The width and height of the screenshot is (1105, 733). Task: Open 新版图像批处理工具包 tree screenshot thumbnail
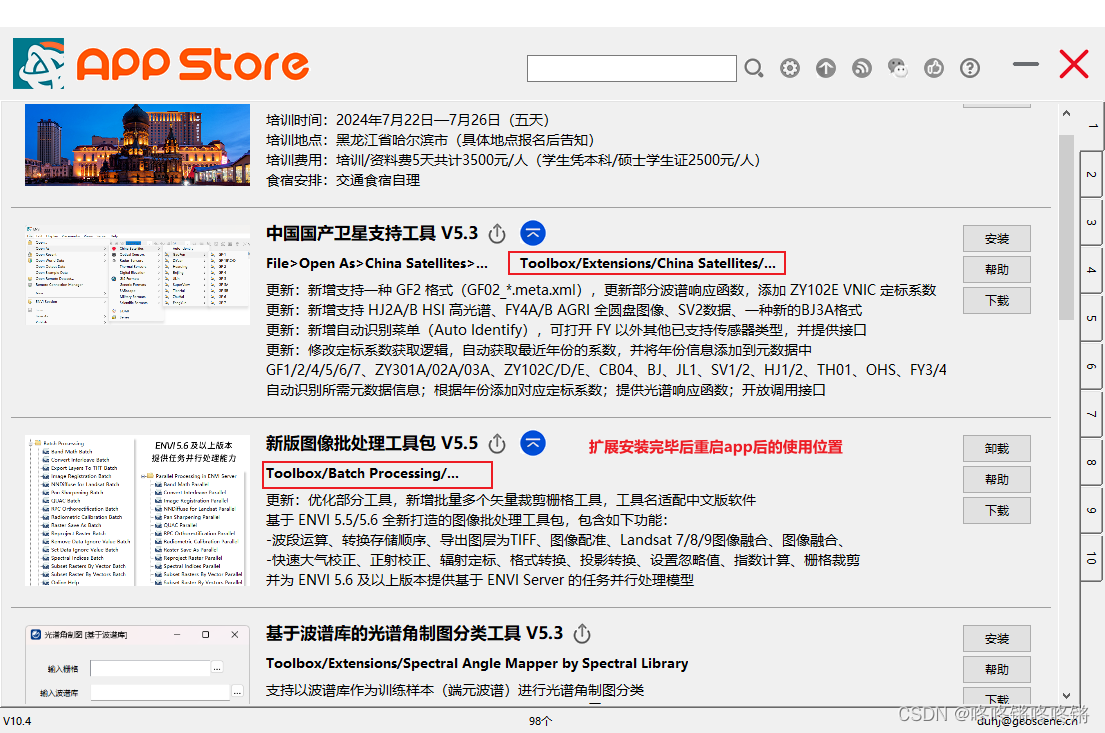tap(137, 510)
